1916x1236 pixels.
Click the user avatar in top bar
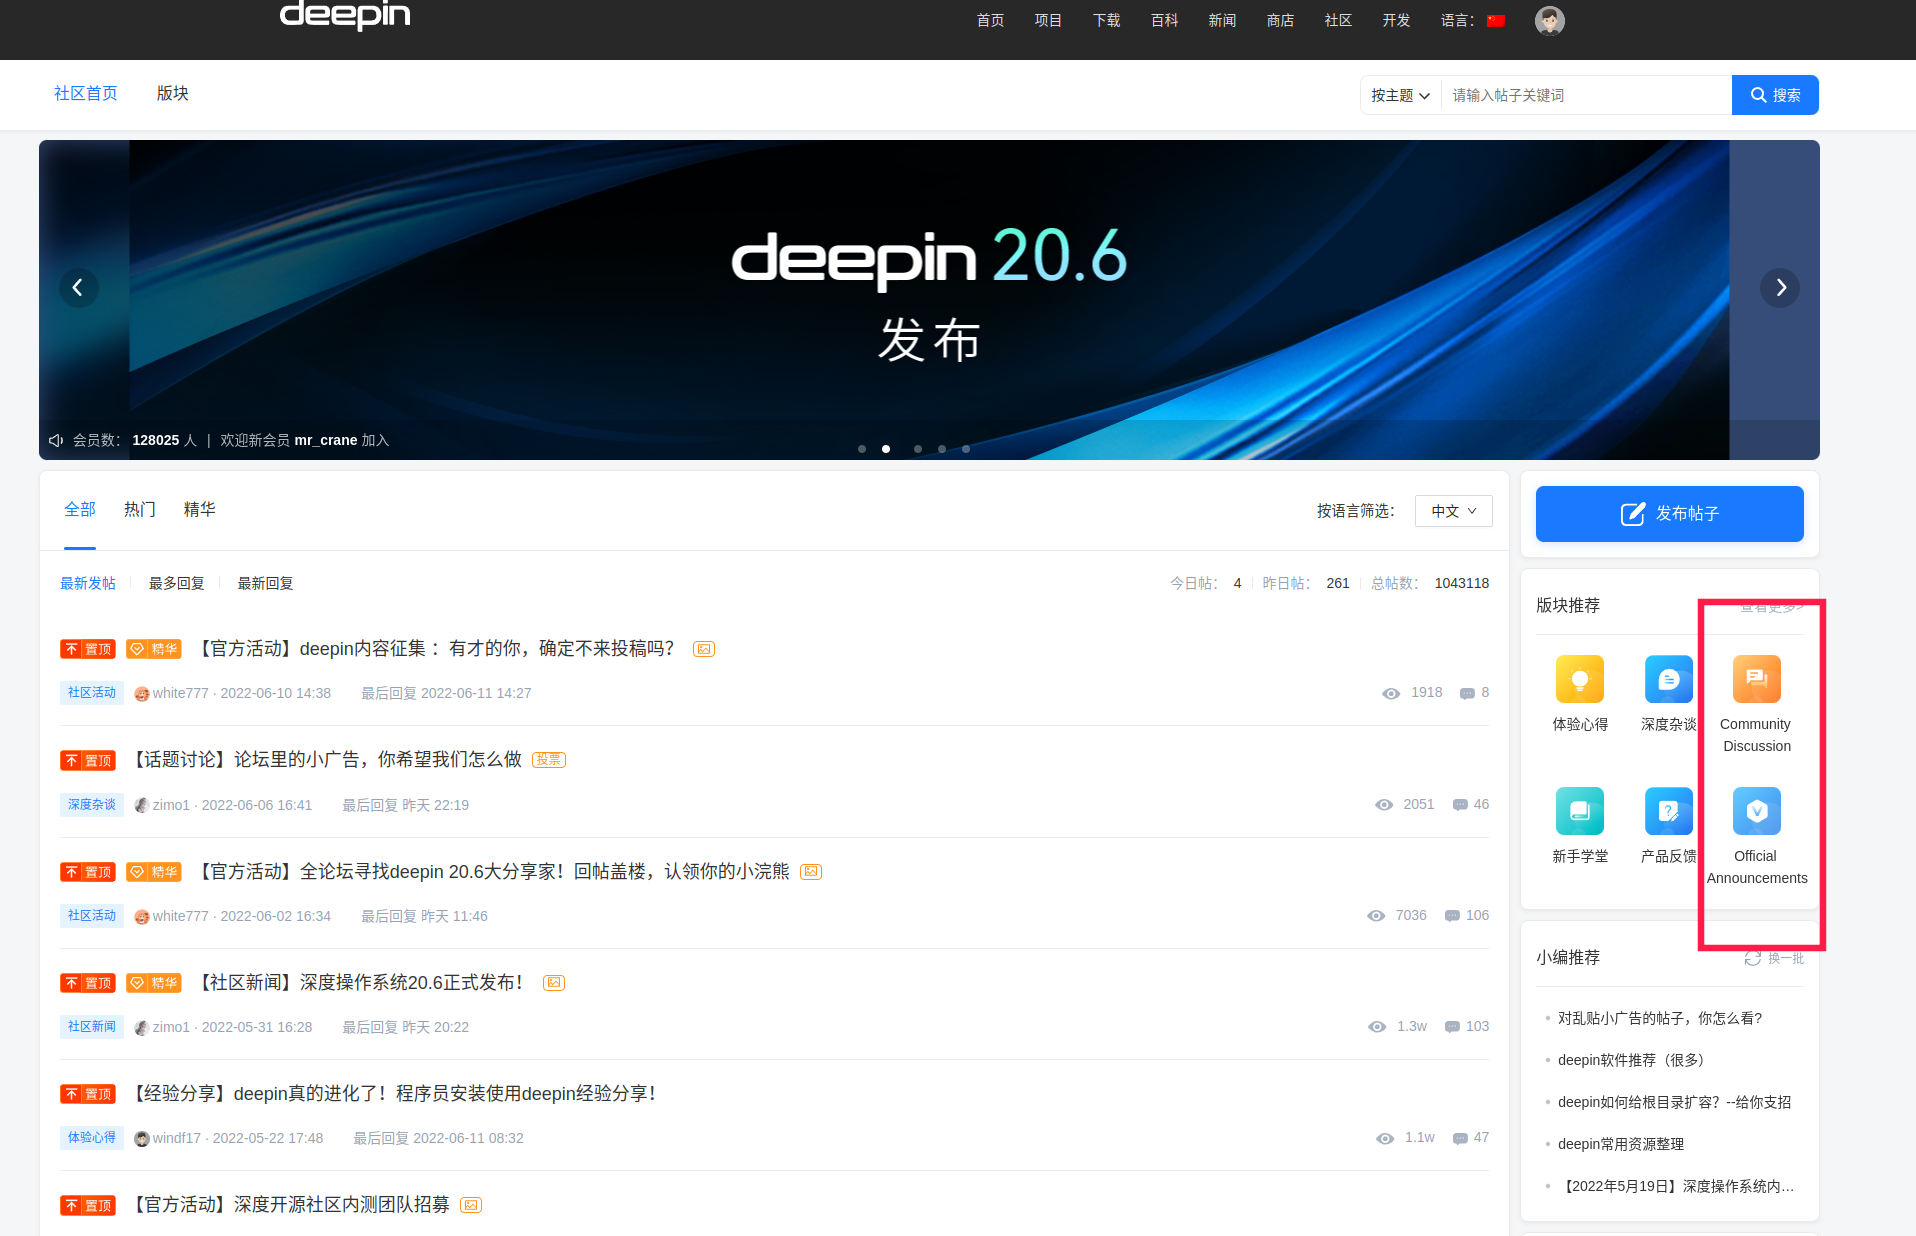1549,20
